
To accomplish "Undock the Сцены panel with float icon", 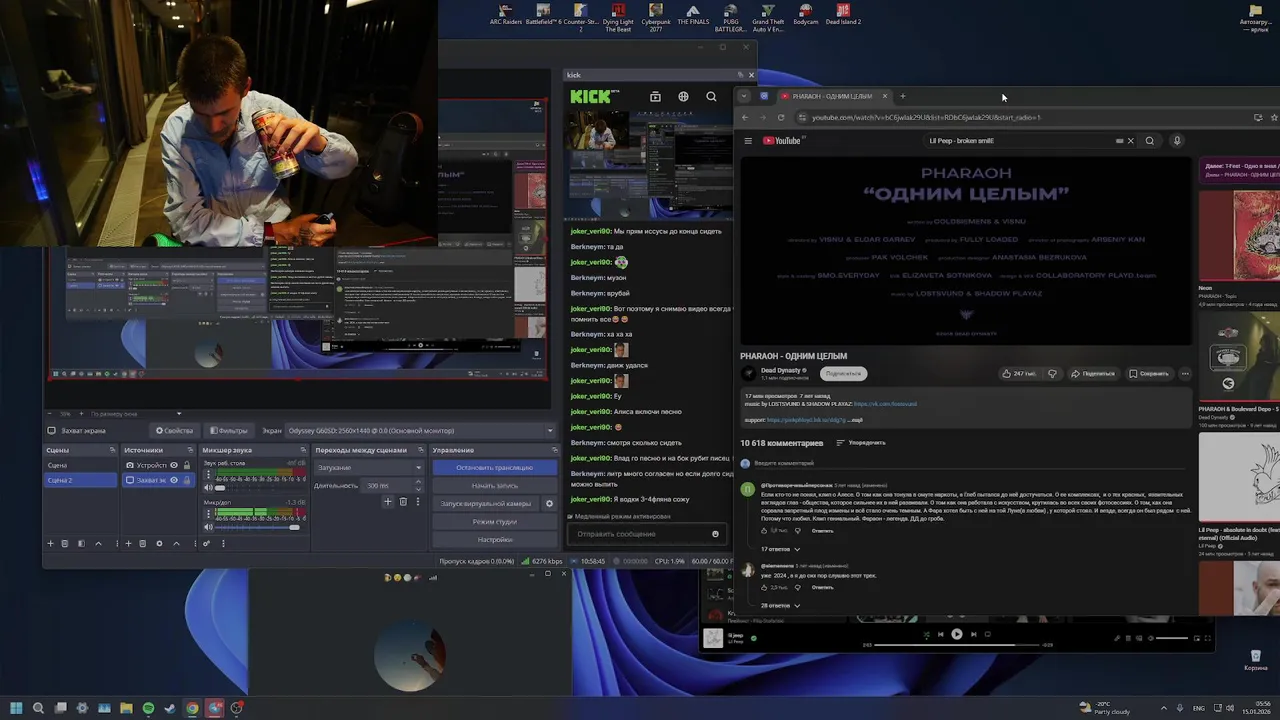I will [111, 450].
